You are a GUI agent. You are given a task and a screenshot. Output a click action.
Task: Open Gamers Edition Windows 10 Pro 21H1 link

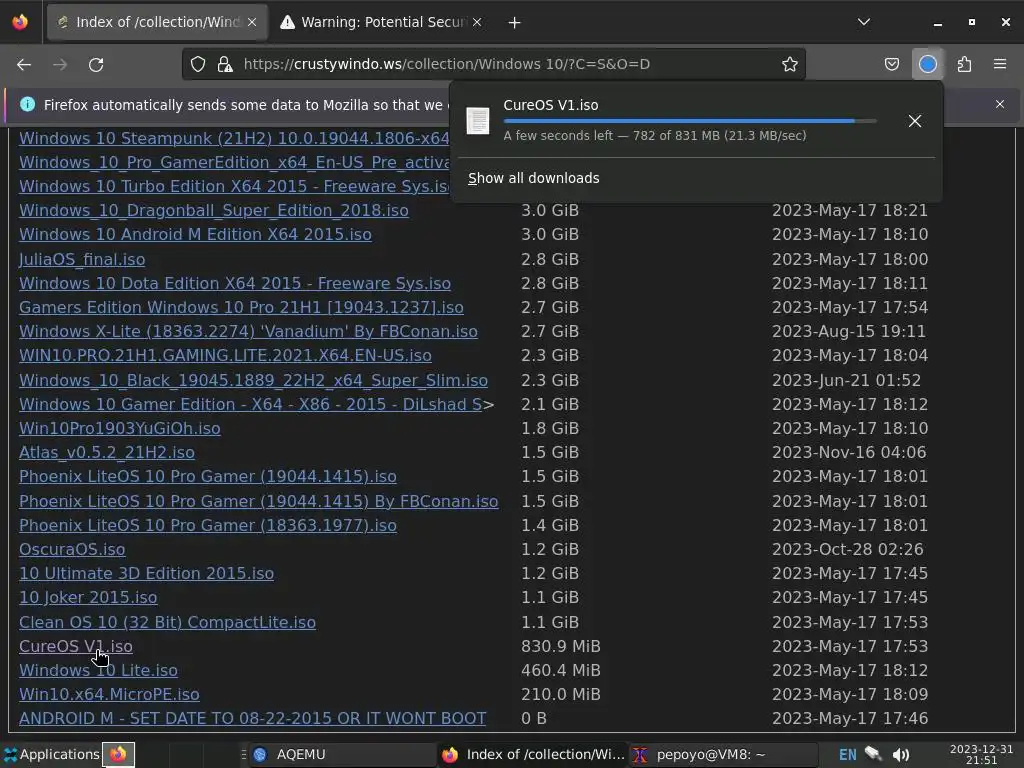click(241, 308)
